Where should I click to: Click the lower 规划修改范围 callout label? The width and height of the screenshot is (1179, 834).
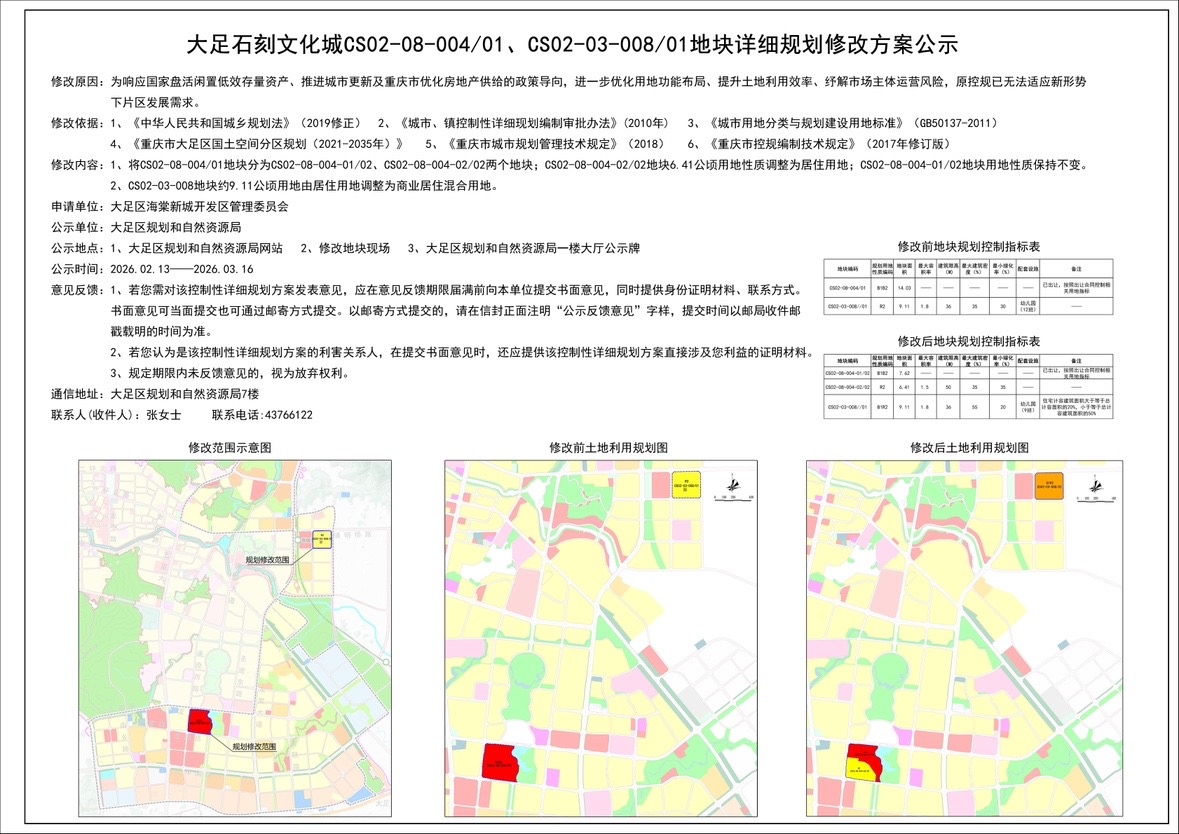point(254,746)
